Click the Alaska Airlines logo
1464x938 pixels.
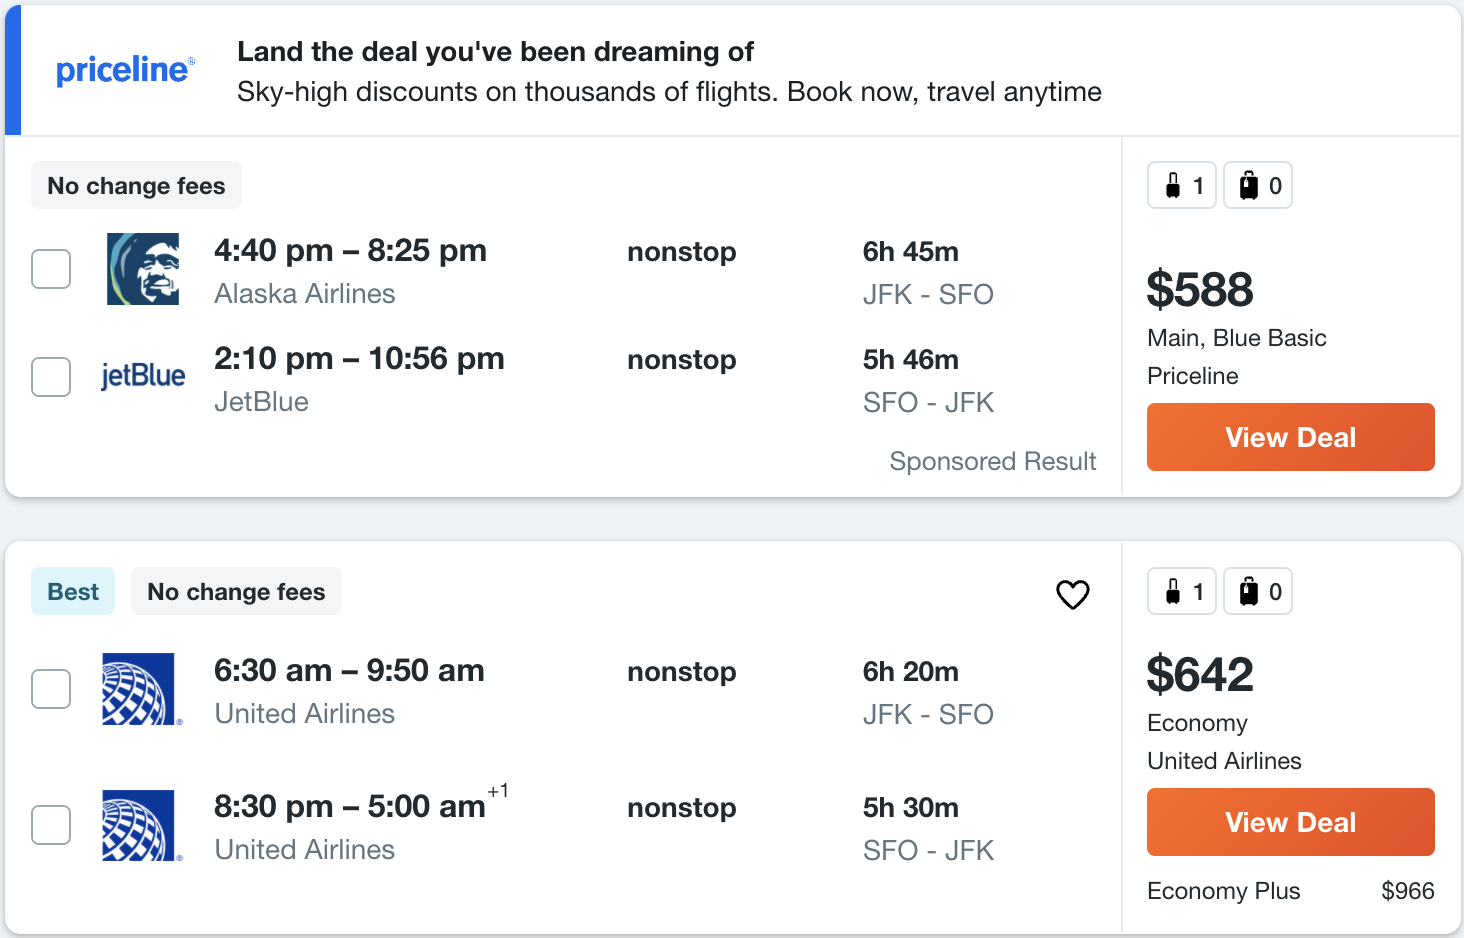[x=143, y=269]
